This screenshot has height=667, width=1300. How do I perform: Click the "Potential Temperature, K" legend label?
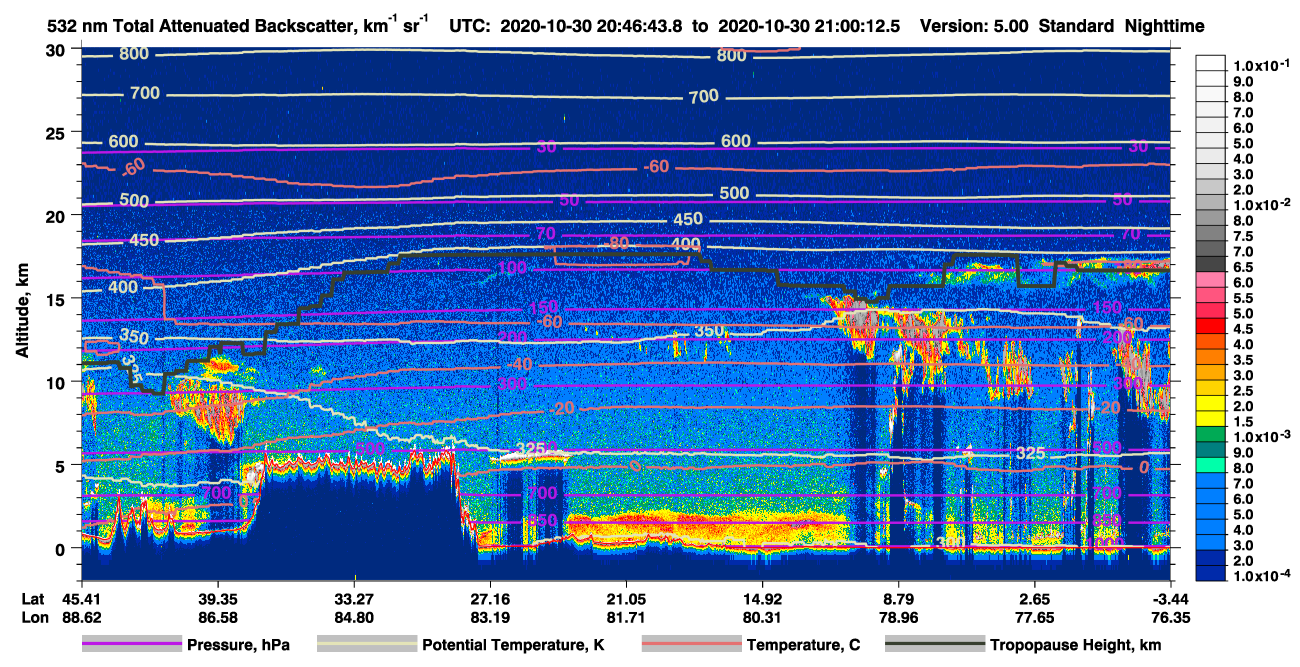point(513,645)
